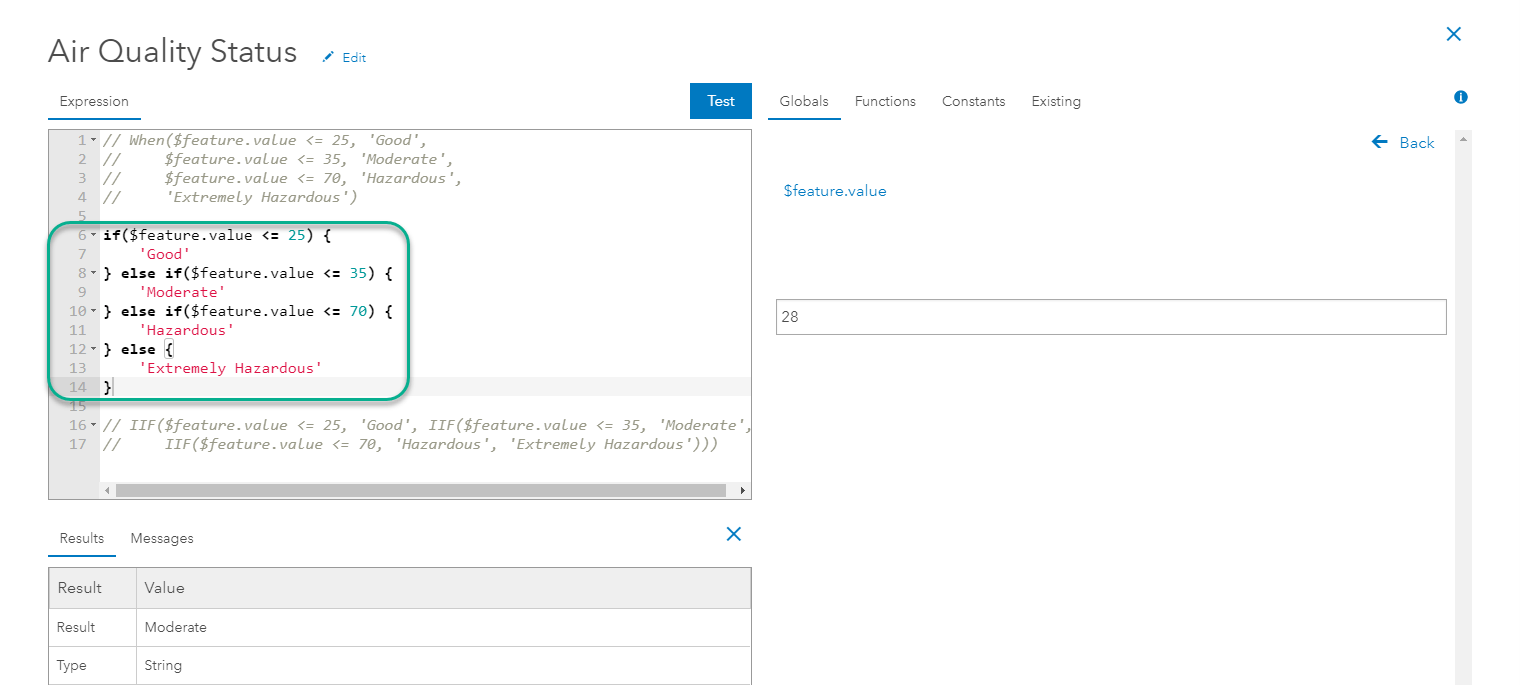Close the expression editor with top-right X

tap(1454, 35)
